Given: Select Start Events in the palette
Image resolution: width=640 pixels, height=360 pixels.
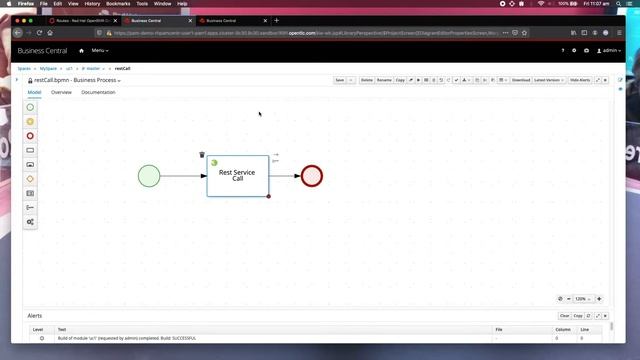Looking at the screenshot, I should (30, 107).
